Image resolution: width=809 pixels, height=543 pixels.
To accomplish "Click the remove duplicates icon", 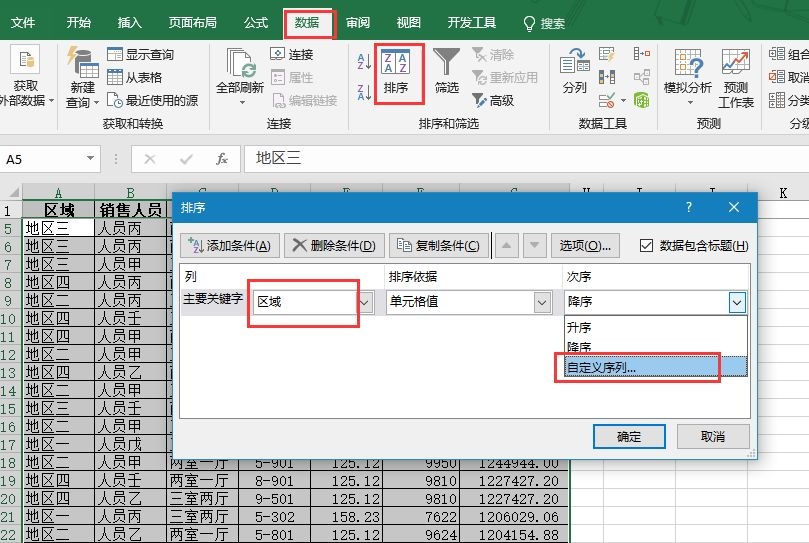I will coord(607,77).
